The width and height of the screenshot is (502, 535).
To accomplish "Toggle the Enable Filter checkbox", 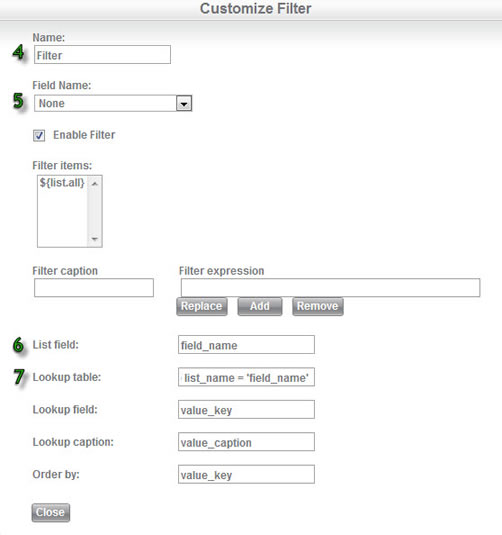I will [x=39, y=135].
